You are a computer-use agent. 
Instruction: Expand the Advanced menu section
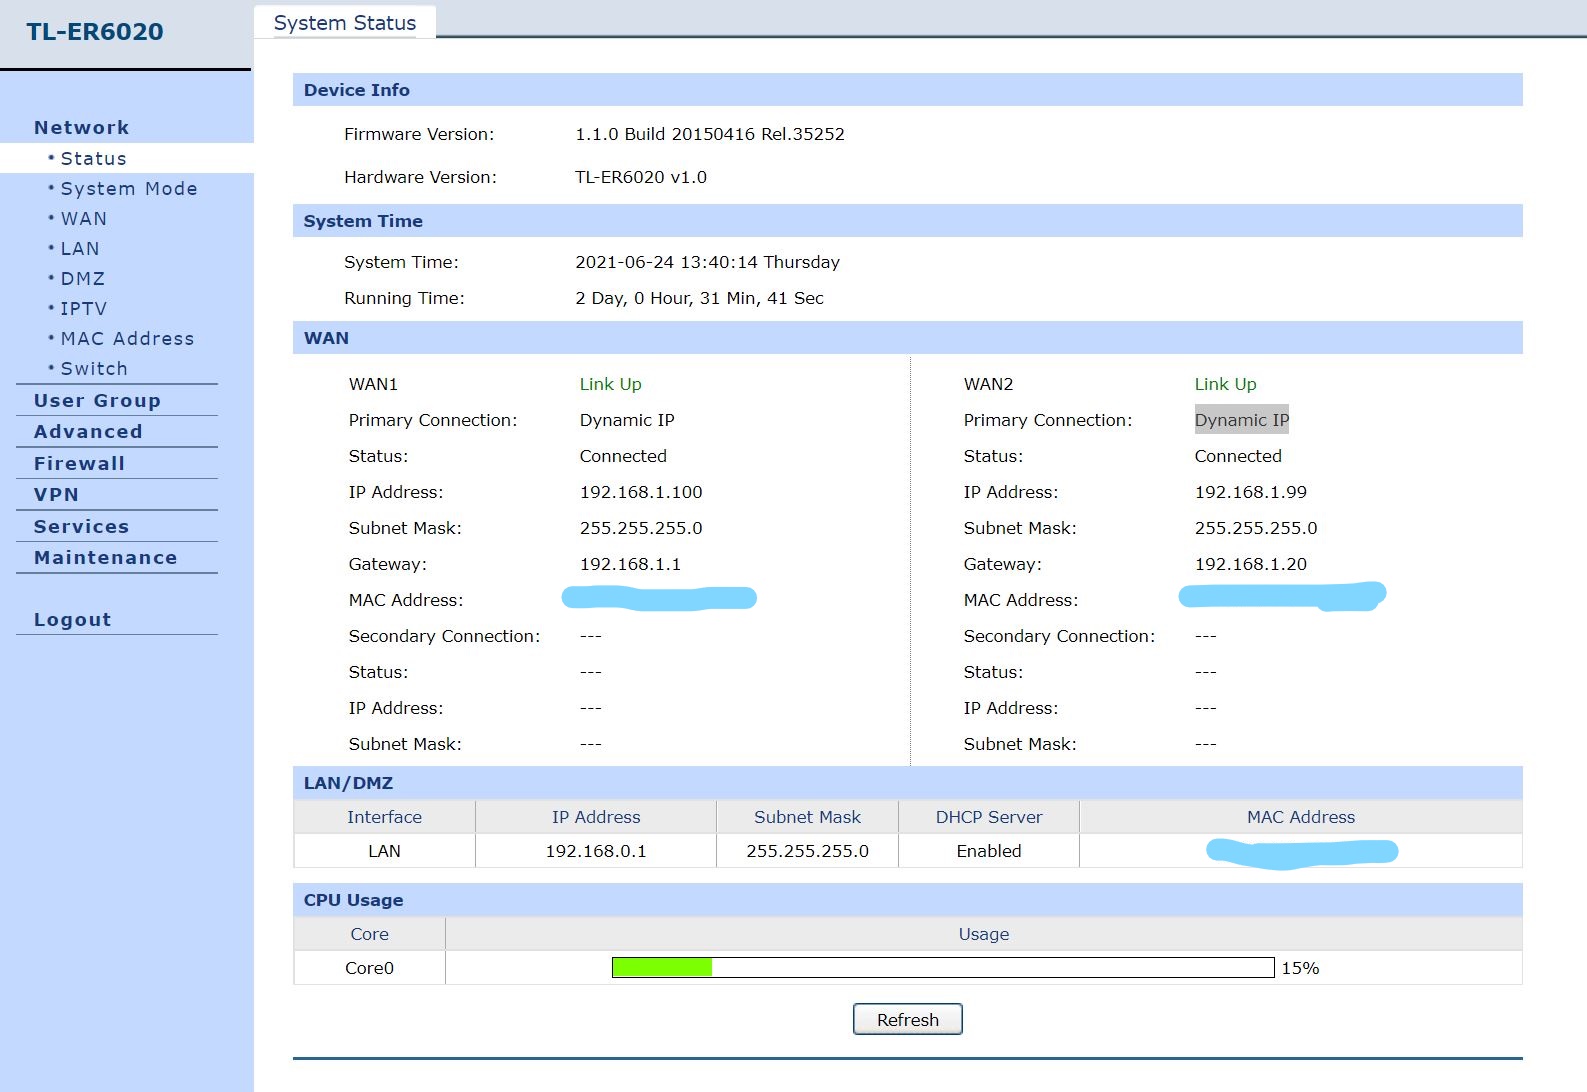pos(88,432)
